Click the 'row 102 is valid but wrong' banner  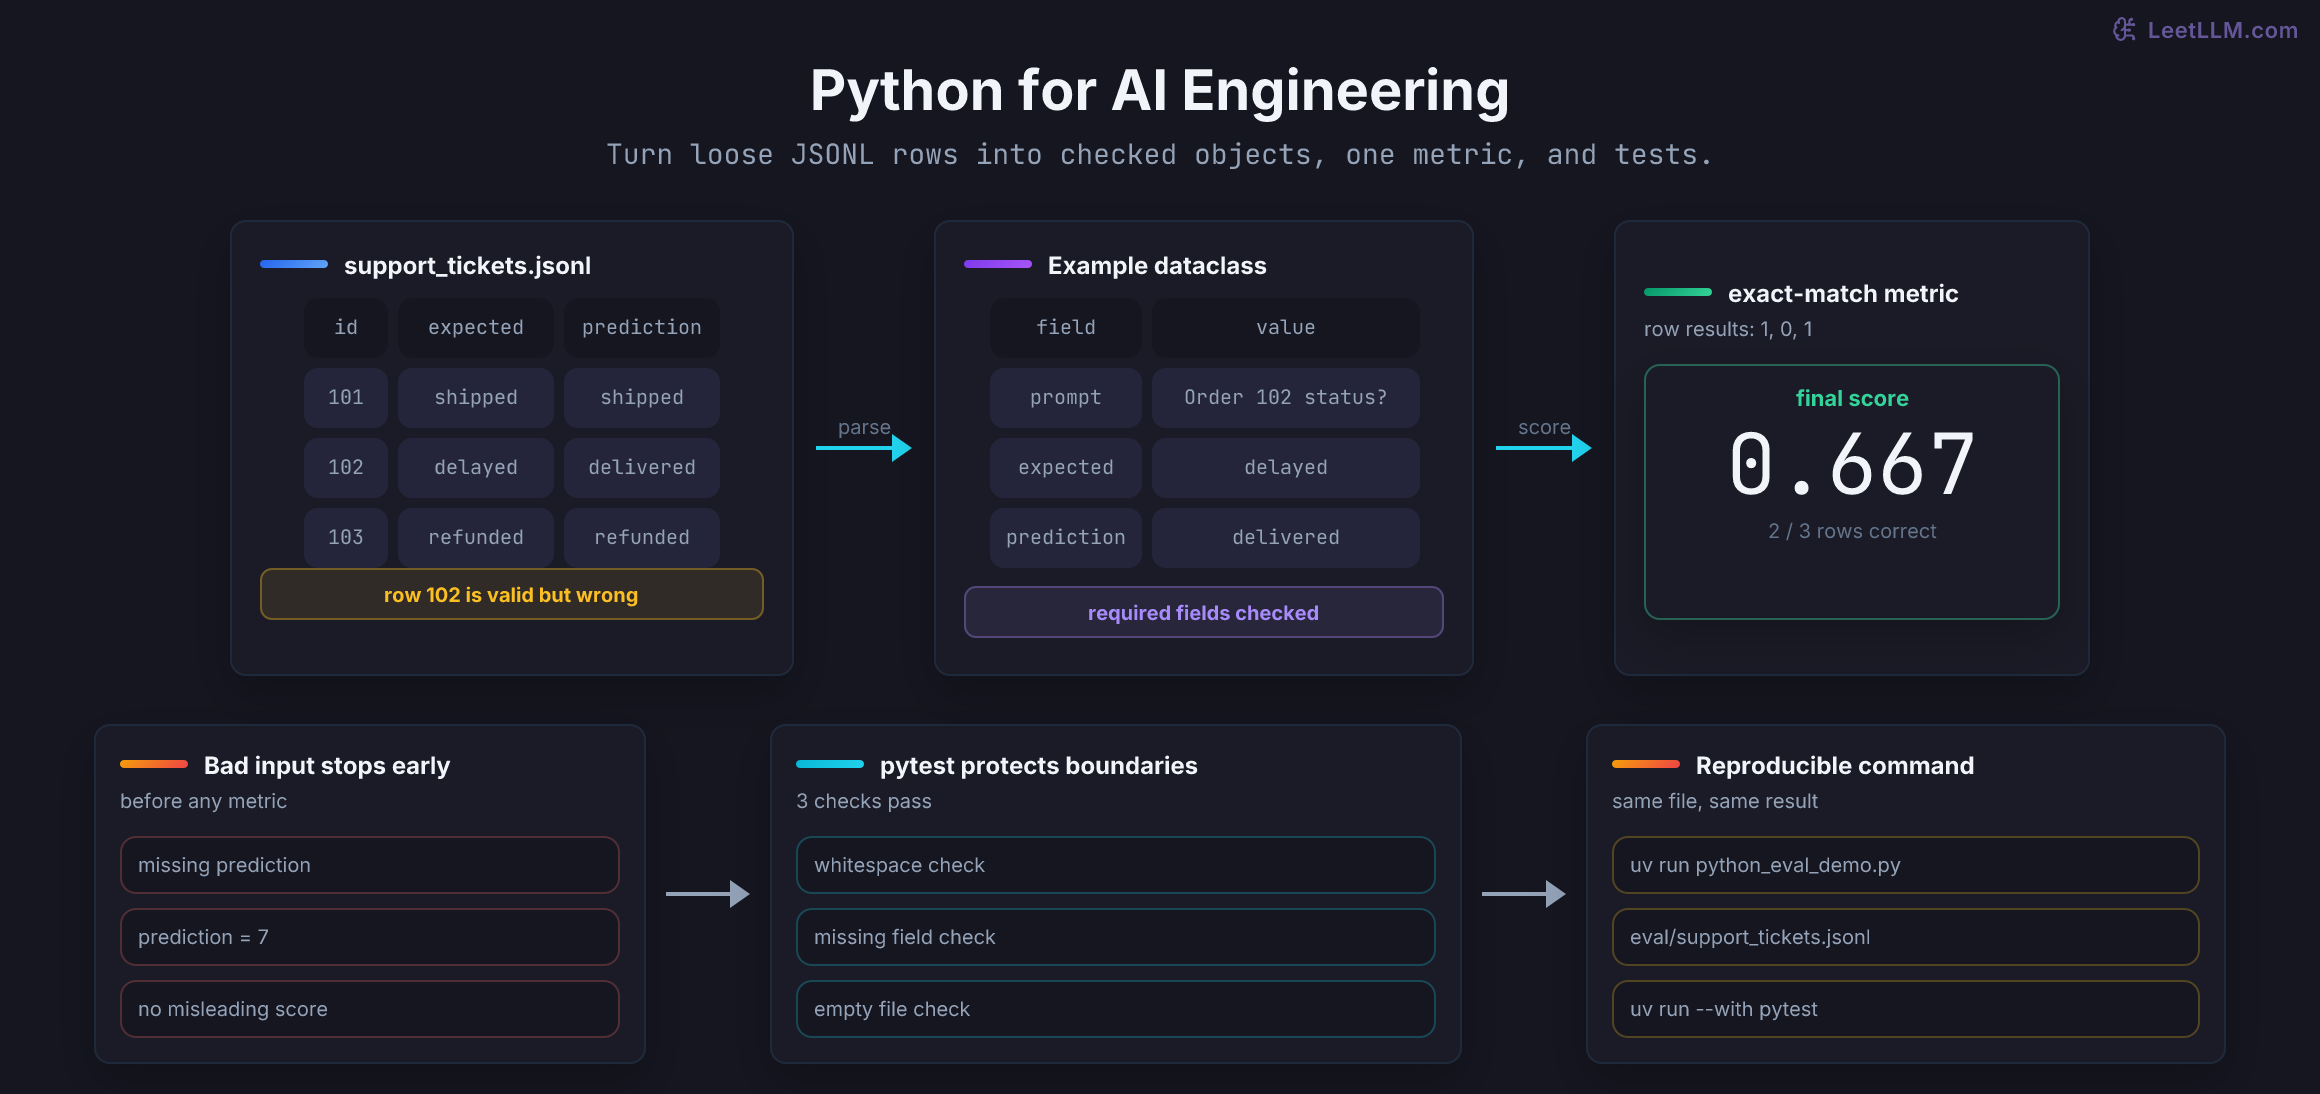click(512, 595)
